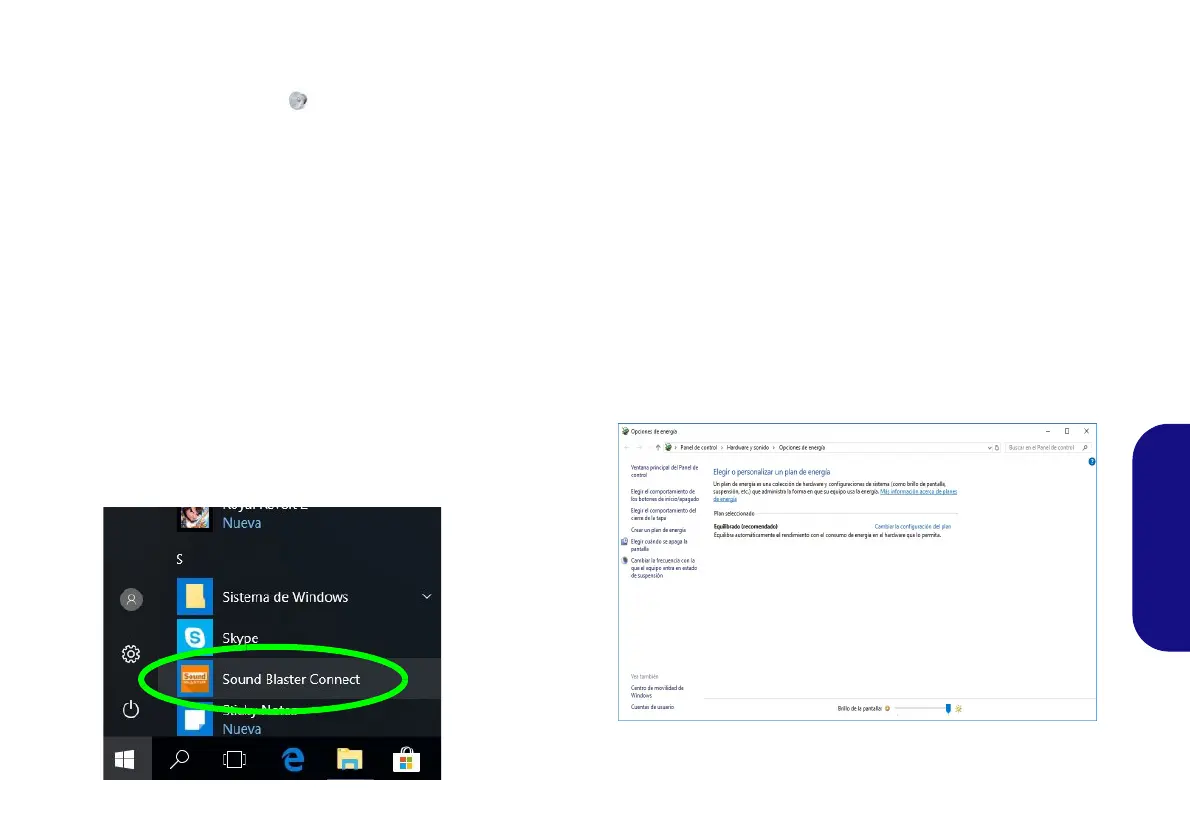Open Skype from the Start menu list
This screenshot has width=1190, height=838.
pyautogui.click(x=240, y=638)
